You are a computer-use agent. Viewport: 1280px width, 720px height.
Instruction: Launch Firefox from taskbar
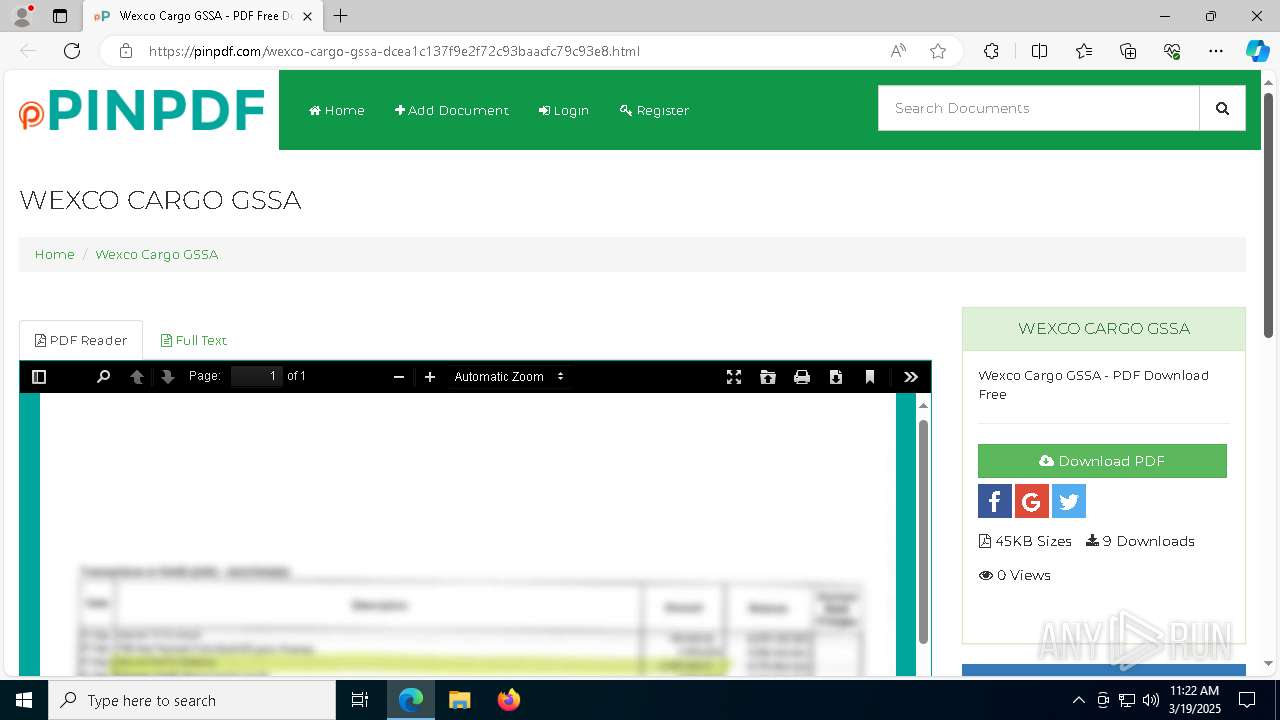(x=509, y=700)
